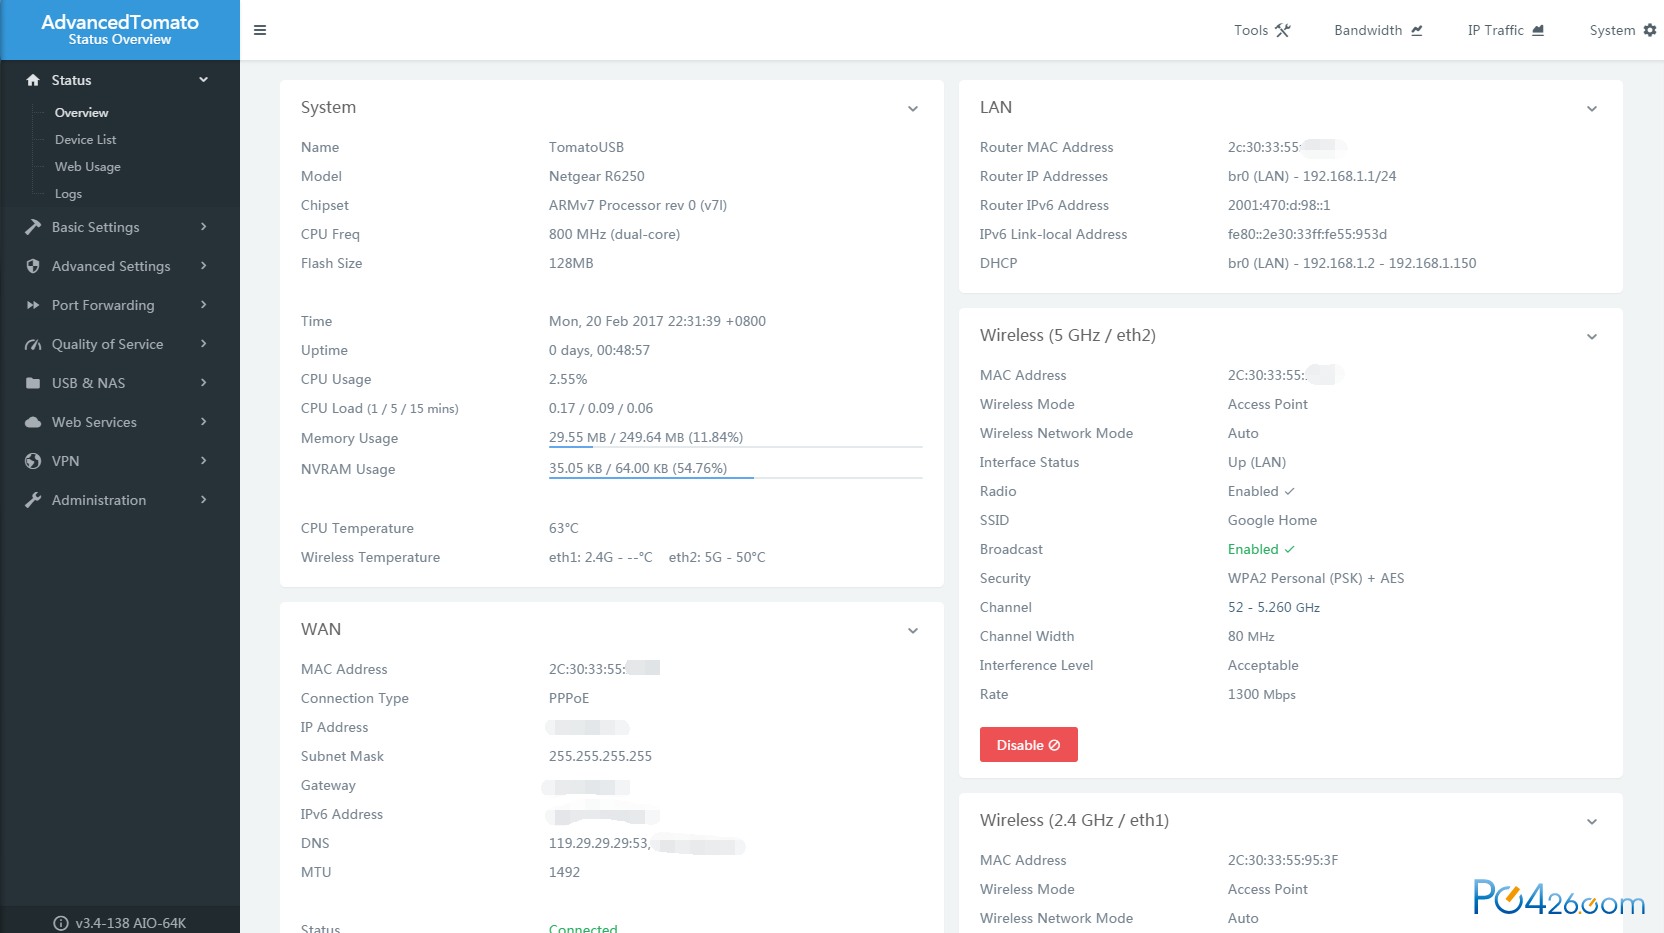The image size is (1664, 933).
Task: Click the AdvancedTomato logo header
Action: 120,30
